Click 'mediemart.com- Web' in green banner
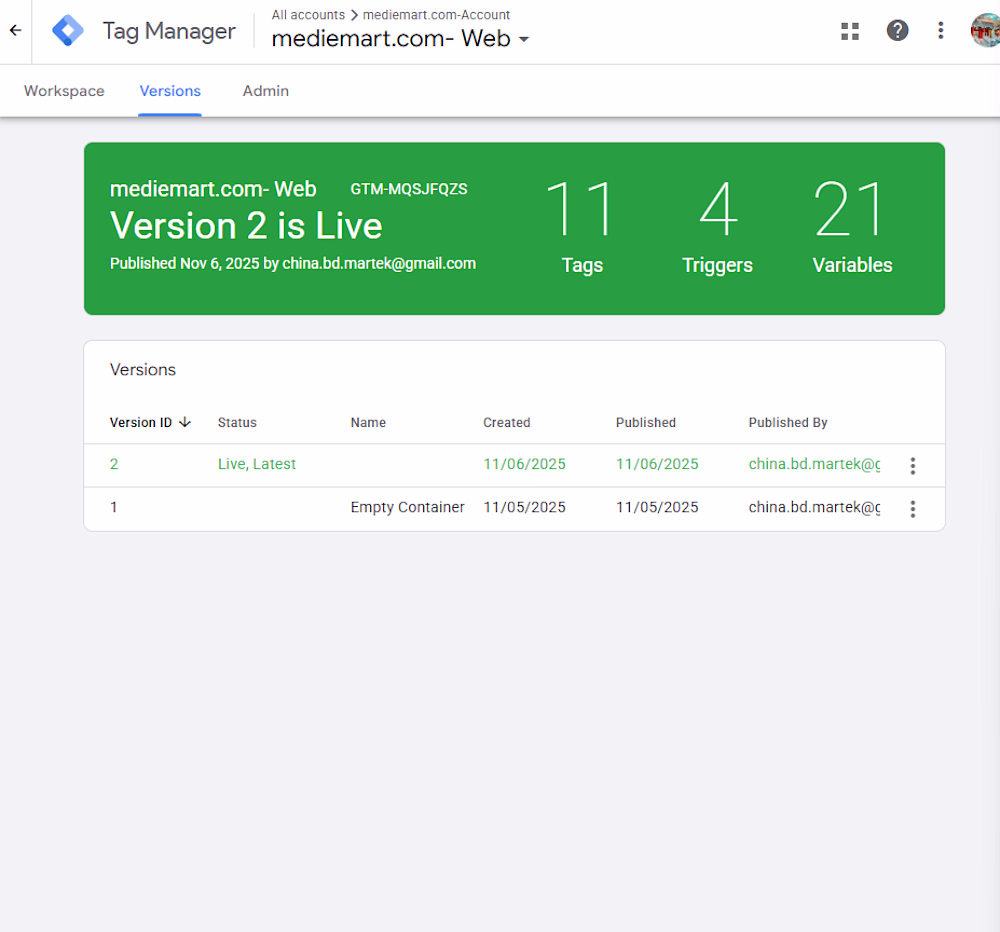Image resolution: width=1000 pixels, height=932 pixels. point(213,189)
